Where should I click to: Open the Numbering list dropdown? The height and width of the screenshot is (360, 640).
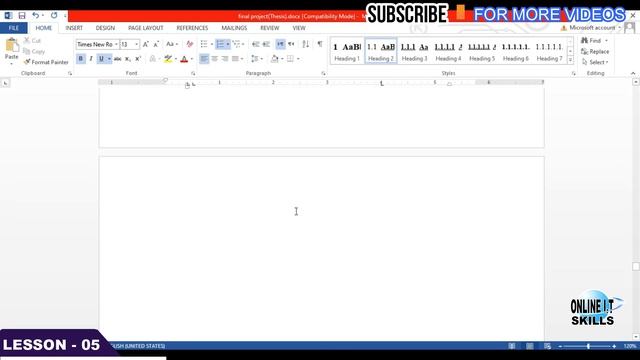pos(228,44)
